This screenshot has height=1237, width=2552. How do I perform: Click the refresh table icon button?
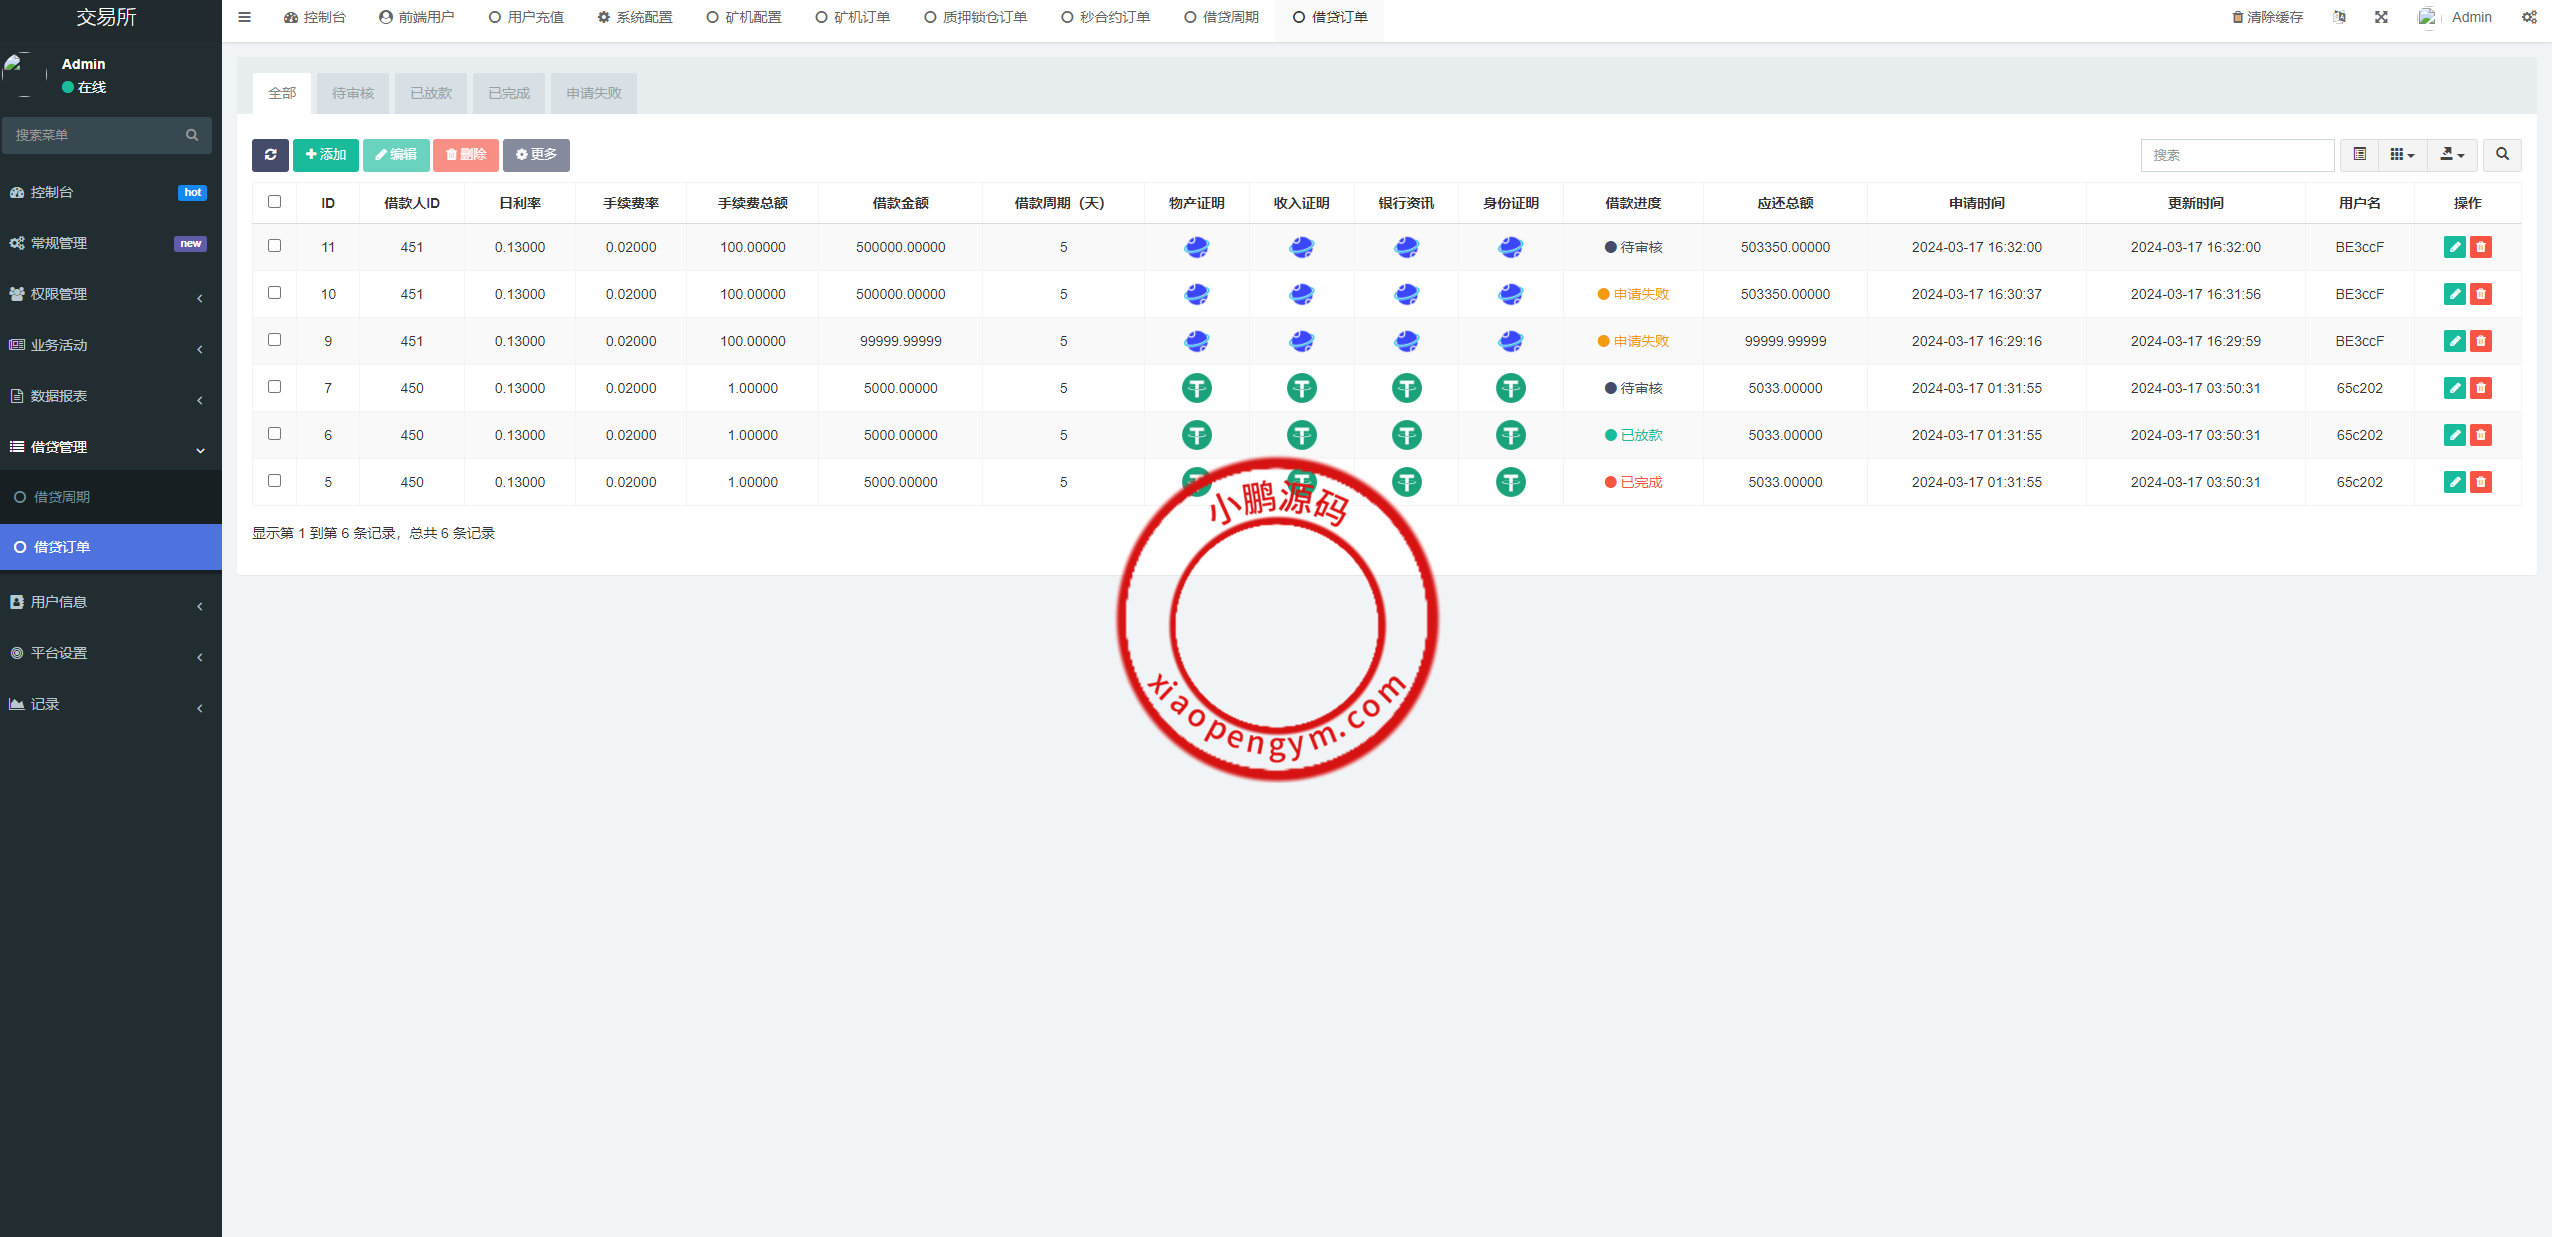pos(270,155)
